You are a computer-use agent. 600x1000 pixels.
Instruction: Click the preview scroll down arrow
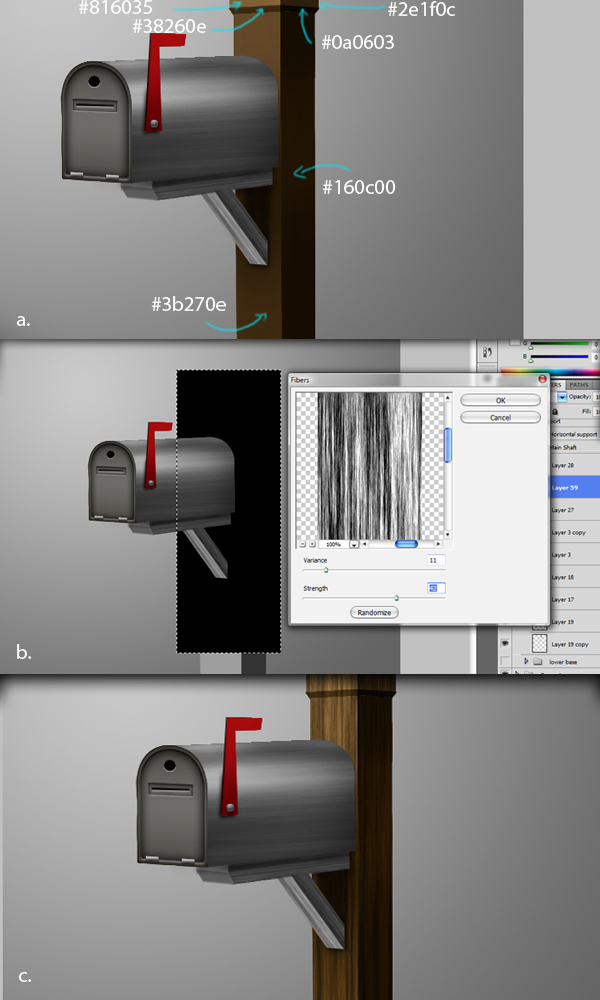[448, 534]
